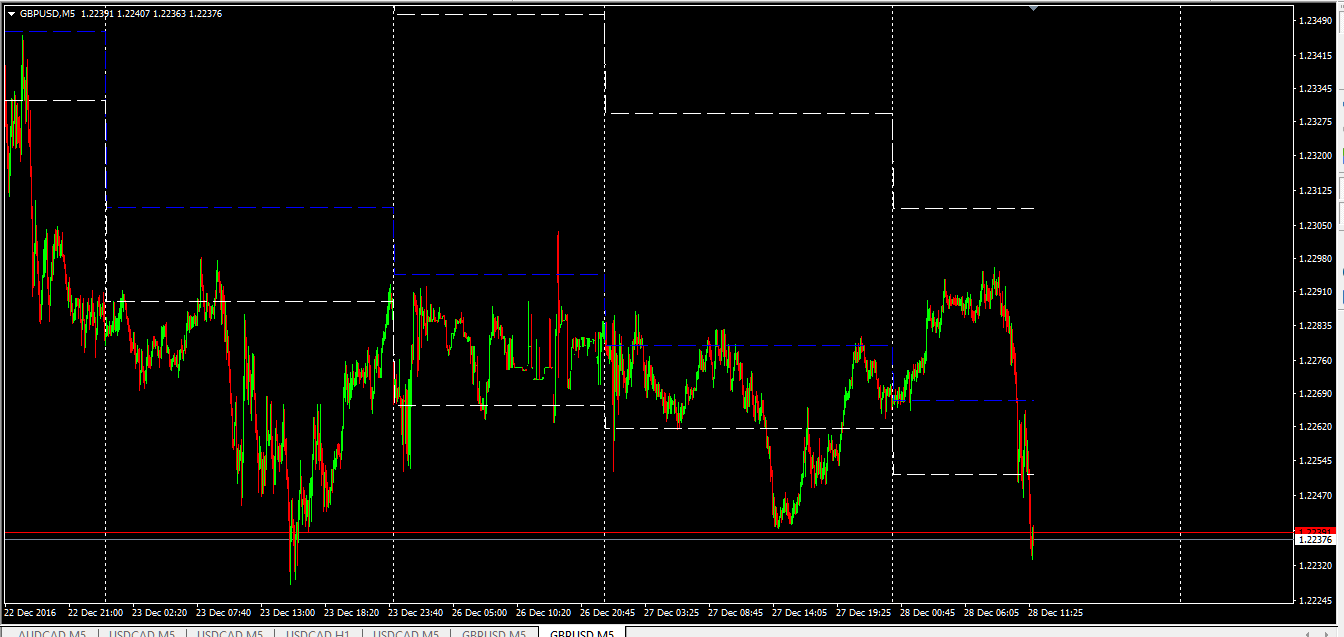Click the 1.23345 price axis value
This screenshot has width=1344, height=637.
pos(1315,88)
